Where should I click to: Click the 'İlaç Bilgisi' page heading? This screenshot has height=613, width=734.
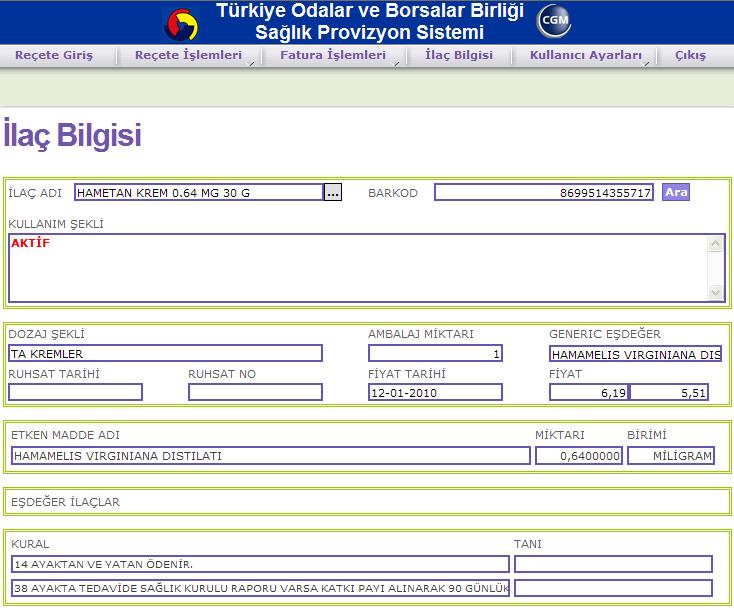(x=73, y=134)
